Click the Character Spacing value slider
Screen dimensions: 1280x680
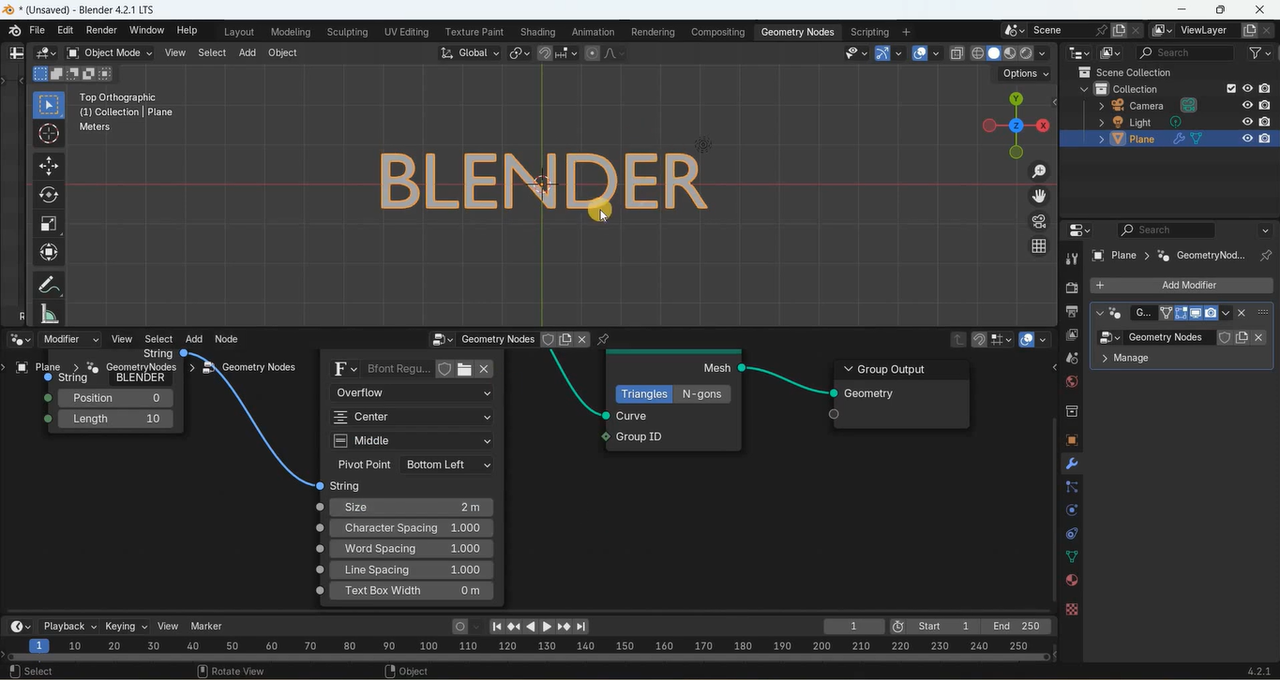(411, 528)
